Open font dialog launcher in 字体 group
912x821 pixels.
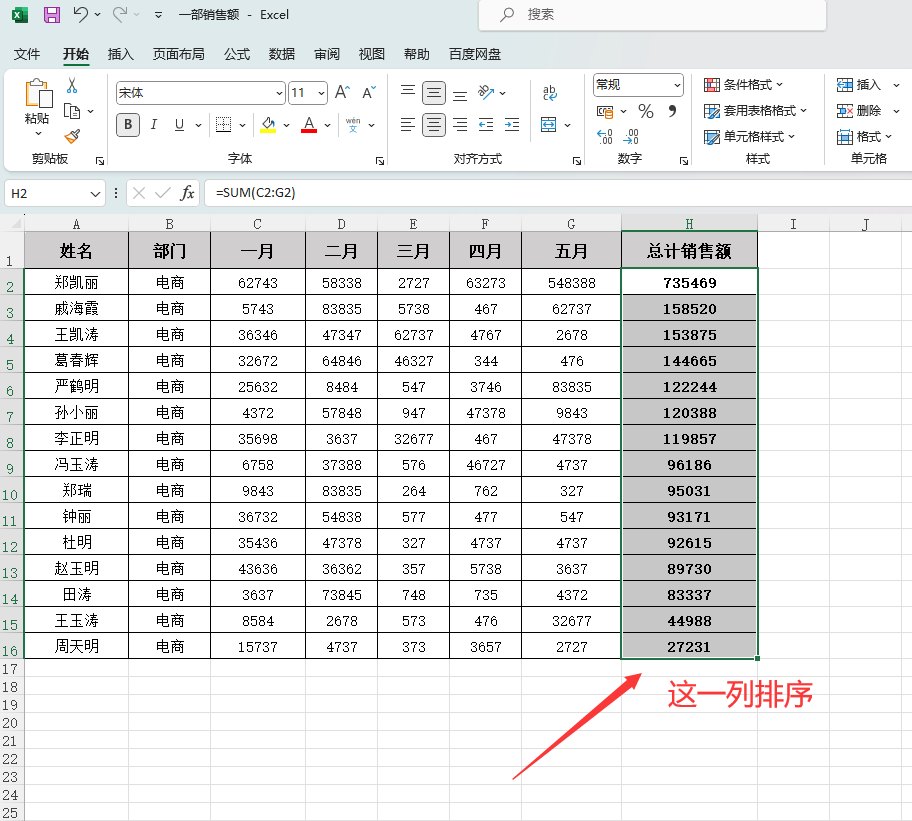[x=380, y=161]
